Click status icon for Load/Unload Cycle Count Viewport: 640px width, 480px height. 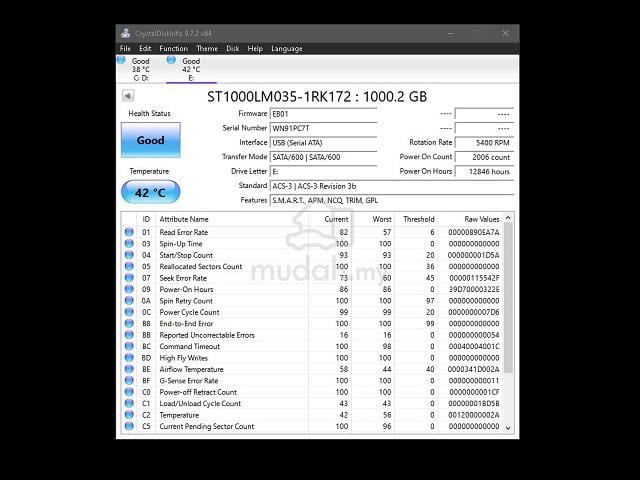tap(129, 403)
